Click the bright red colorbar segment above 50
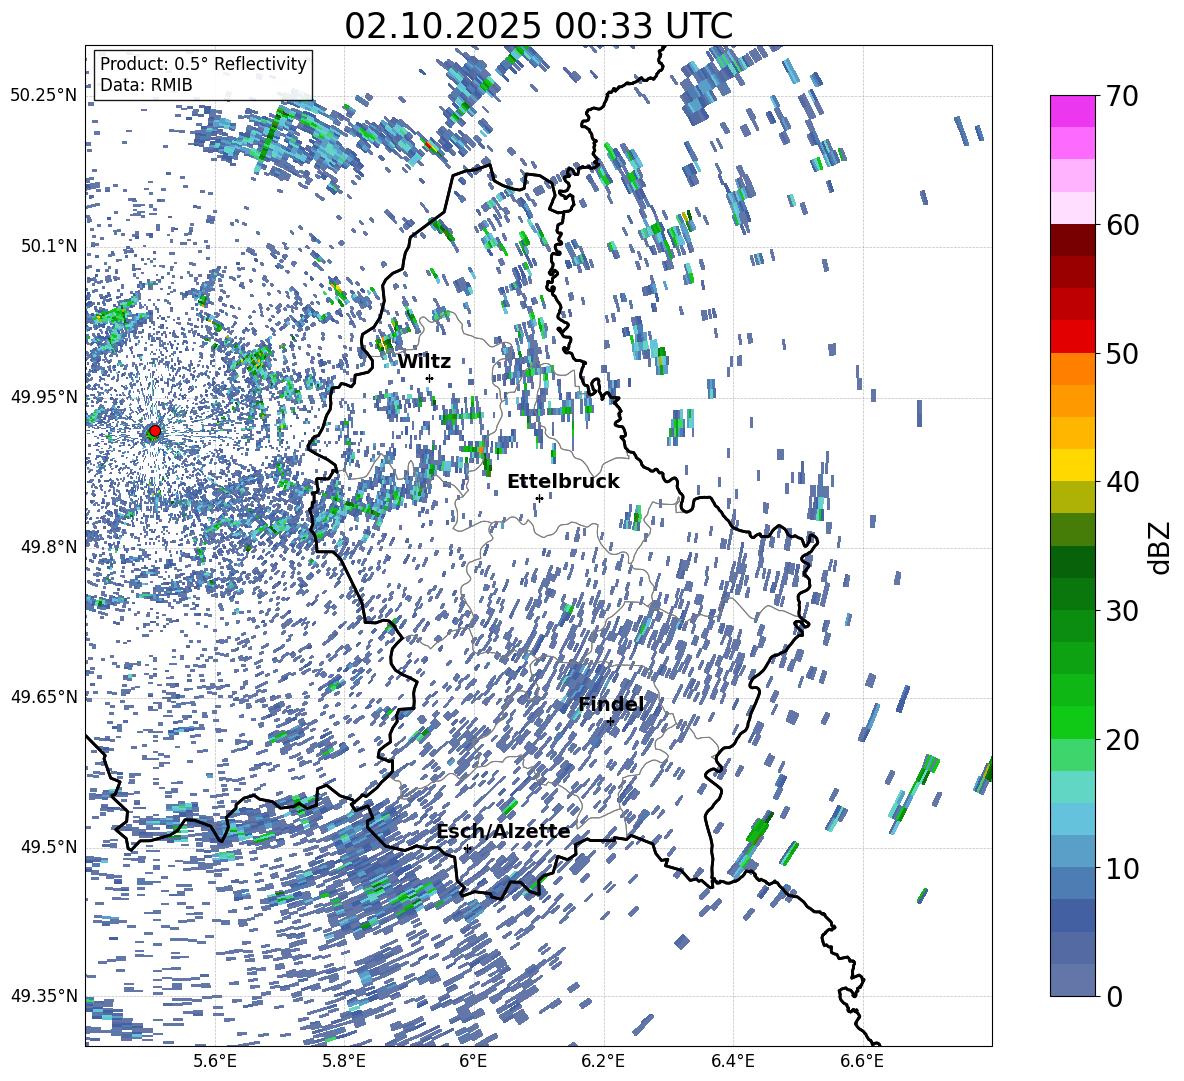The height and width of the screenshot is (1081, 1184). (x=1072, y=337)
